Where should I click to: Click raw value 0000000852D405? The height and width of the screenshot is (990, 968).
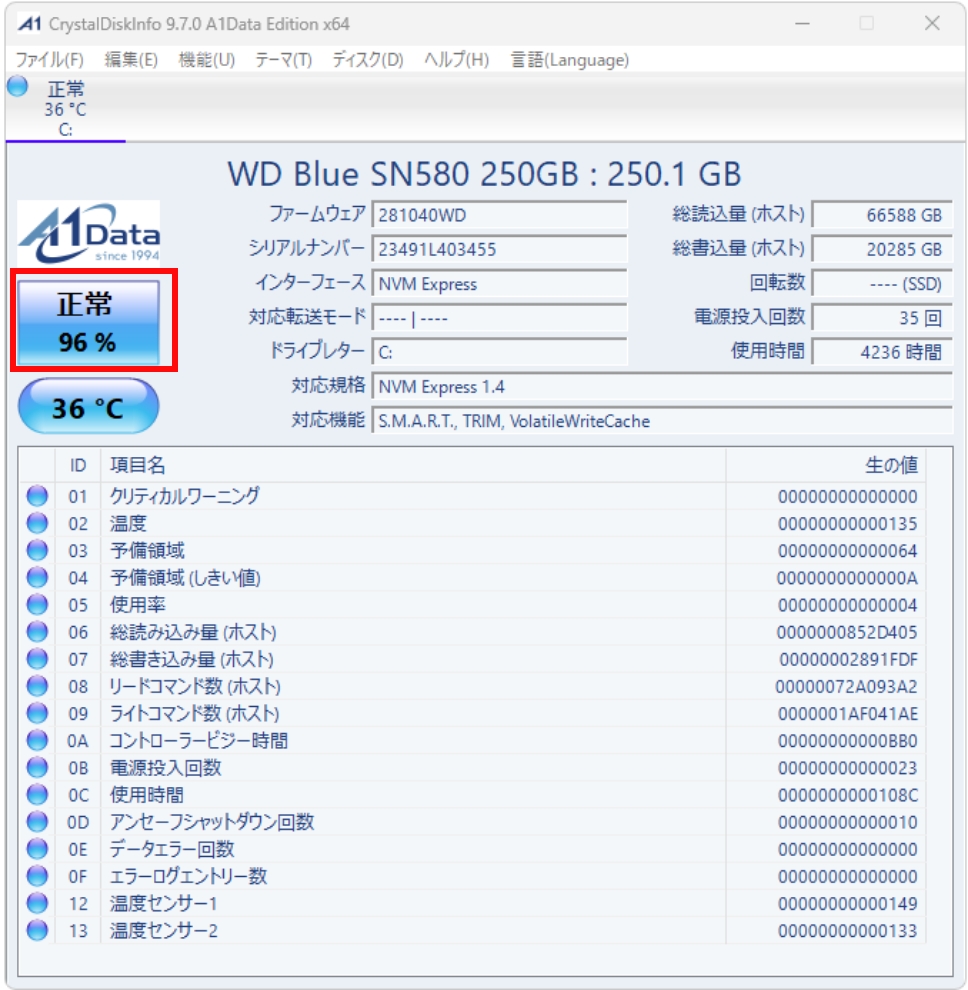tap(847, 632)
